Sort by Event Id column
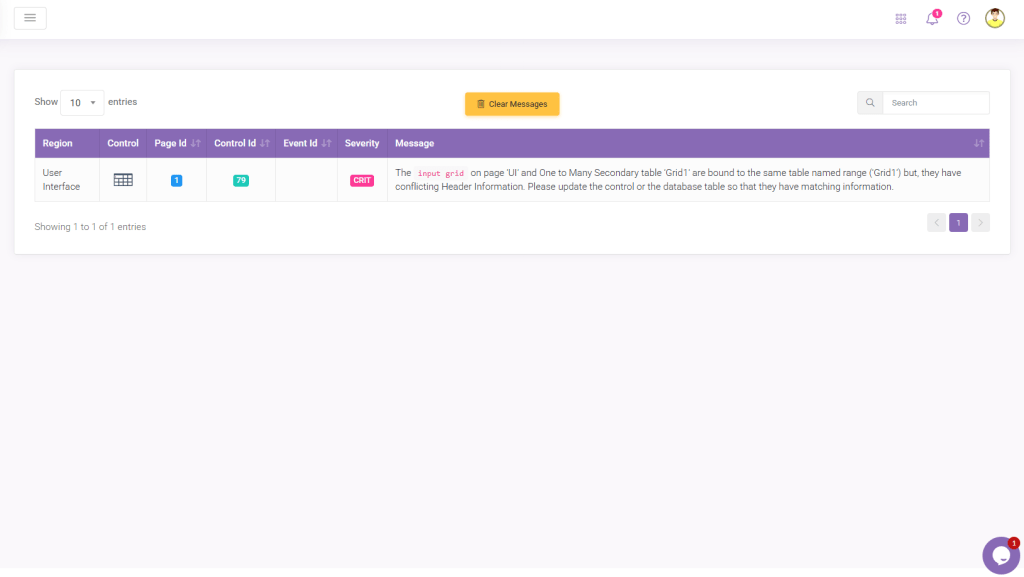This screenshot has height=577, width=1024. click(306, 143)
